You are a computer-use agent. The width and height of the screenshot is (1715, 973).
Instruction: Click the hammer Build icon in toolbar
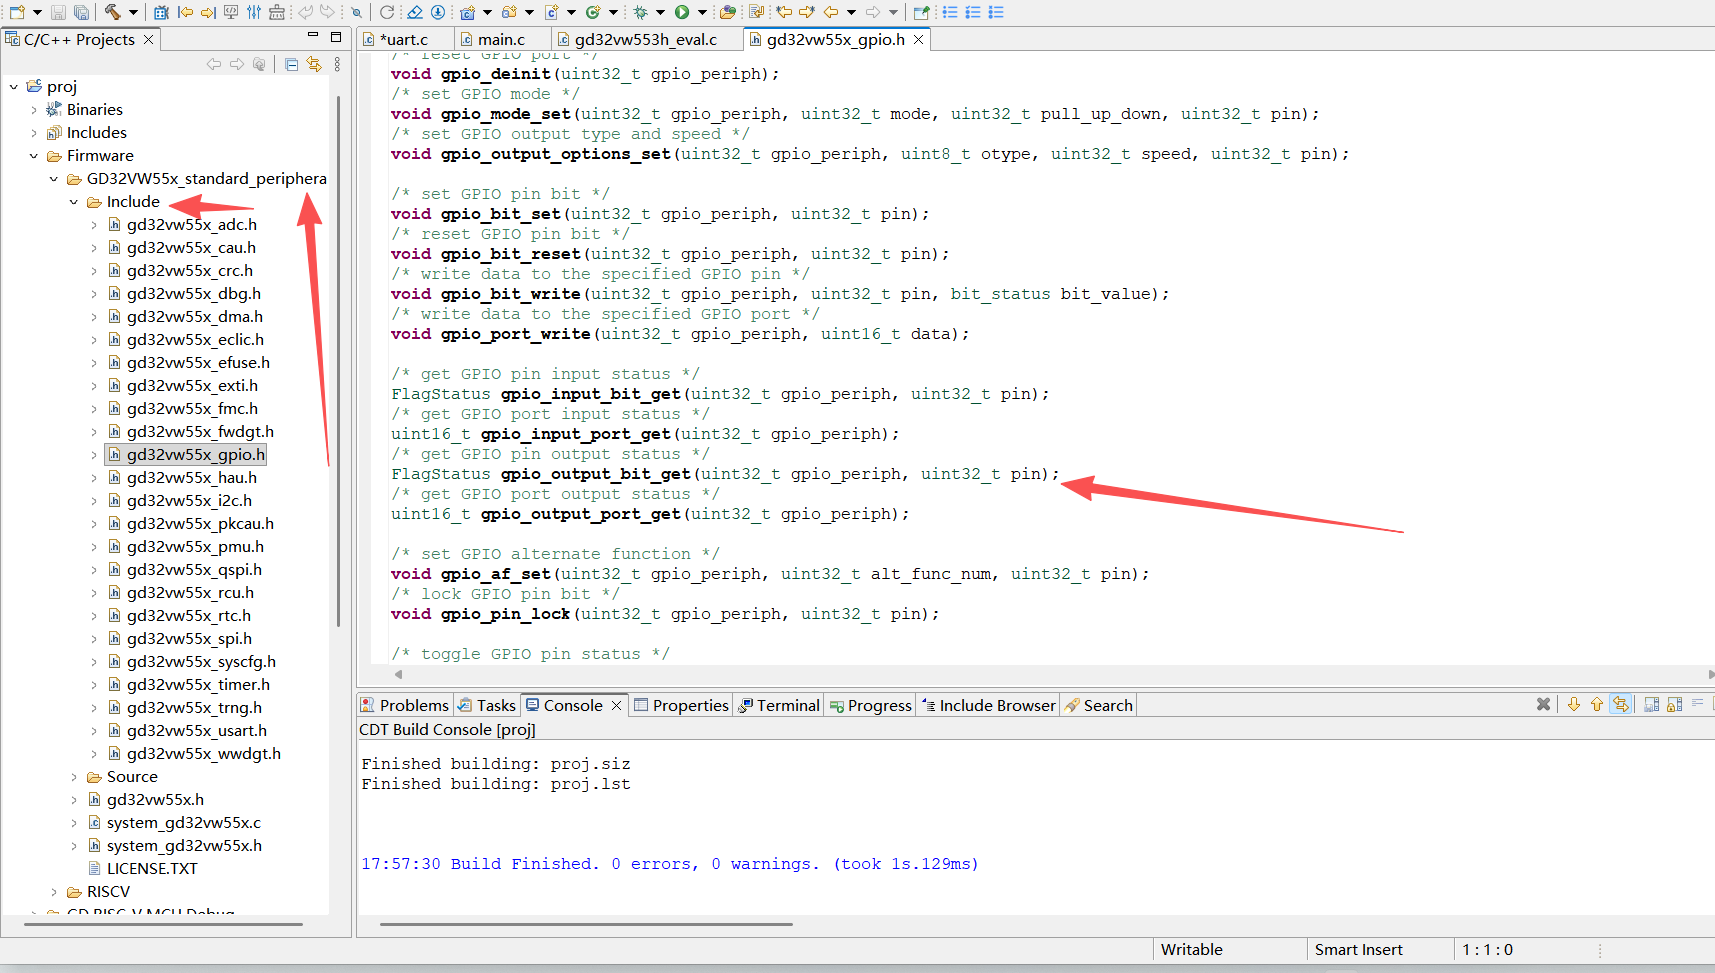111,12
